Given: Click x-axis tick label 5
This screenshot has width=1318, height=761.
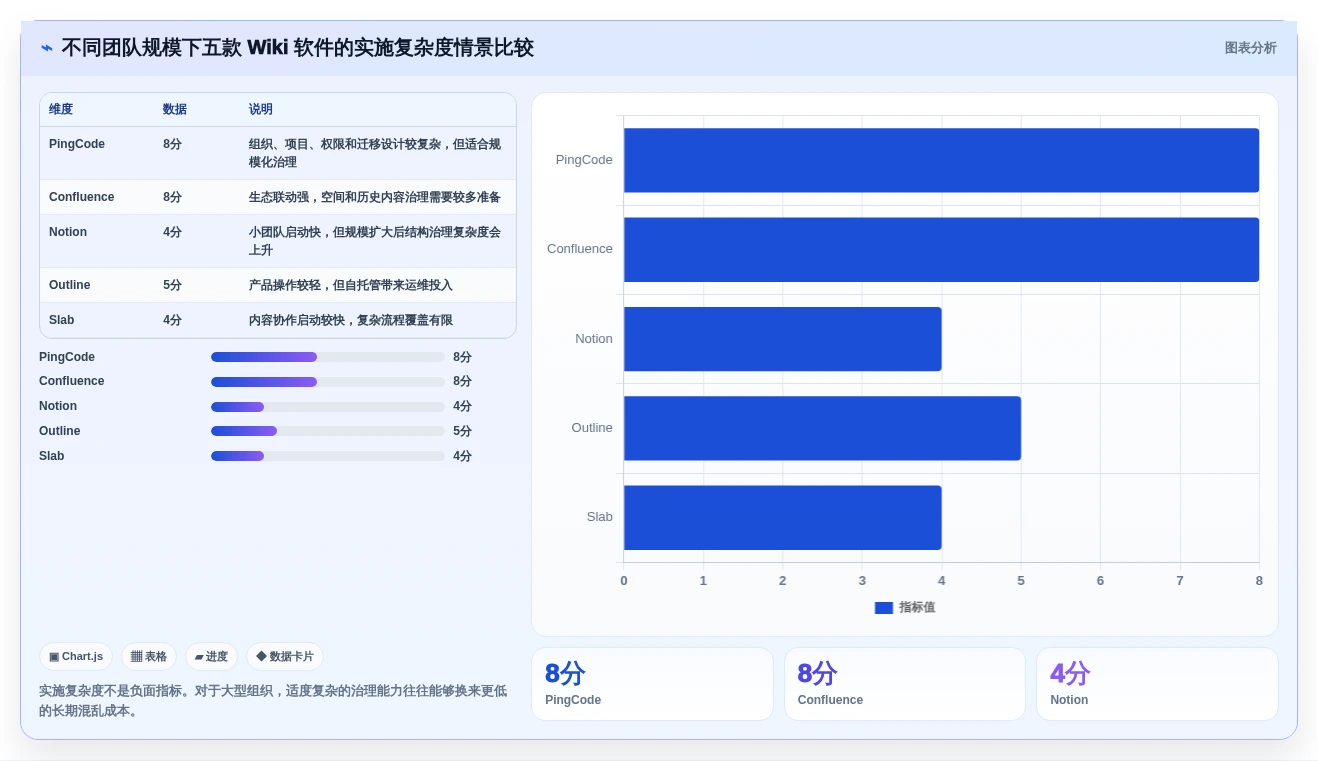Looking at the screenshot, I should point(1021,581).
